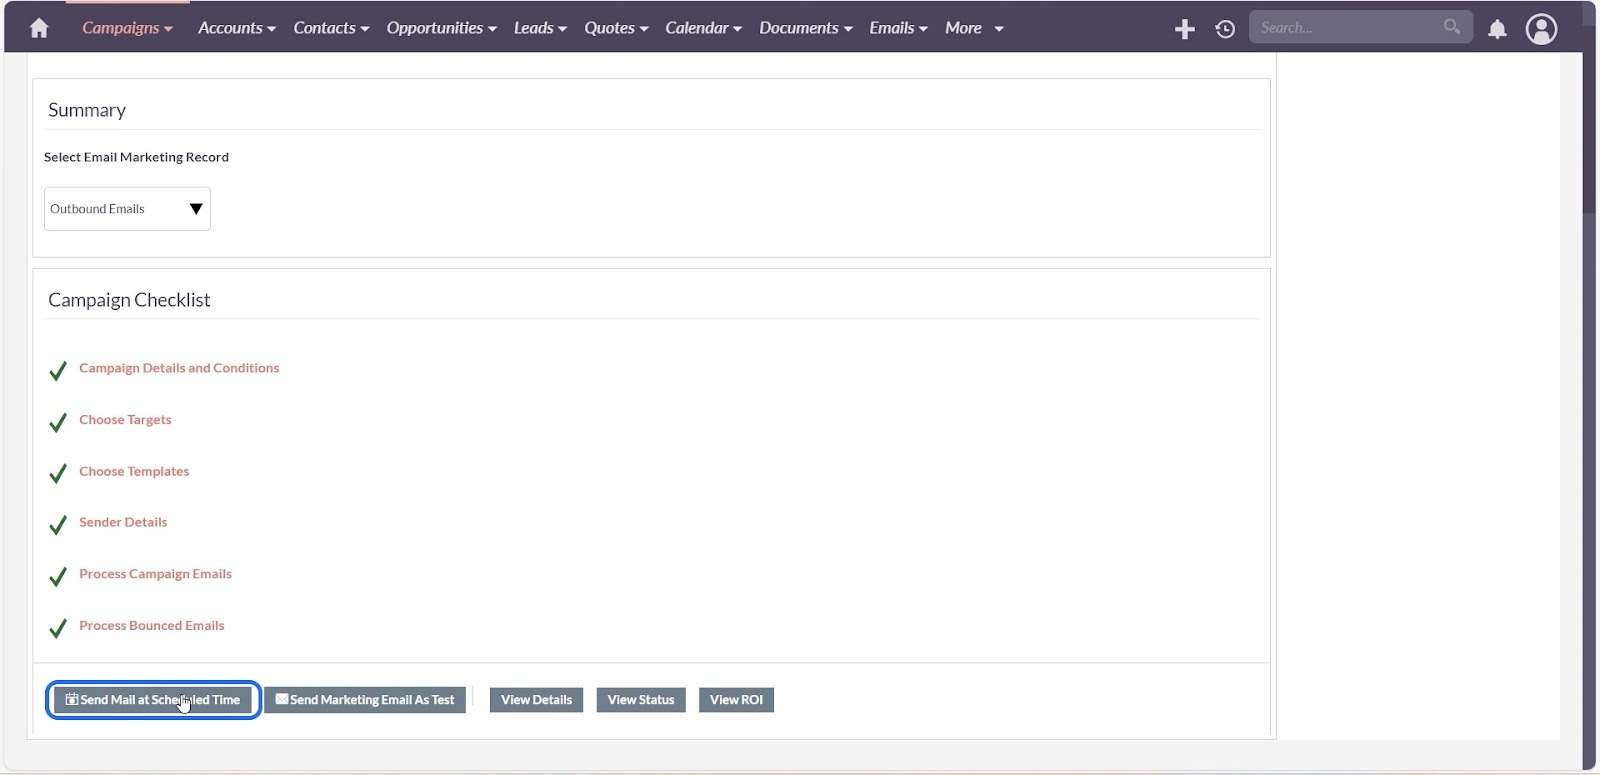The height and width of the screenshot is (775, 1600).
Task: Open the Calendar menu
Action: (x=703, y=28)
